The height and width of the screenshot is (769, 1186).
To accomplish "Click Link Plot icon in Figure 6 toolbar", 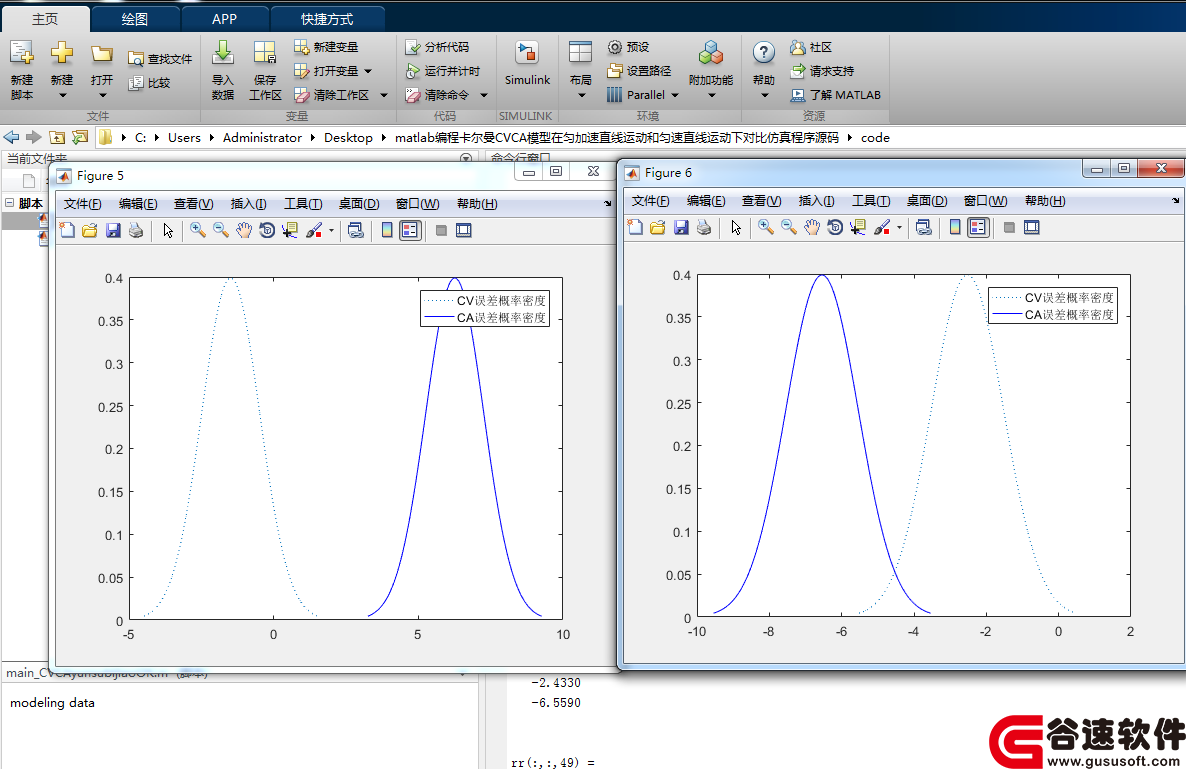I will 924,228.
